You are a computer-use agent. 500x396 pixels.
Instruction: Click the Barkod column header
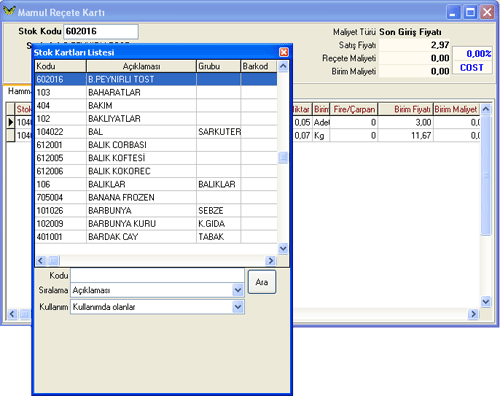259,66
